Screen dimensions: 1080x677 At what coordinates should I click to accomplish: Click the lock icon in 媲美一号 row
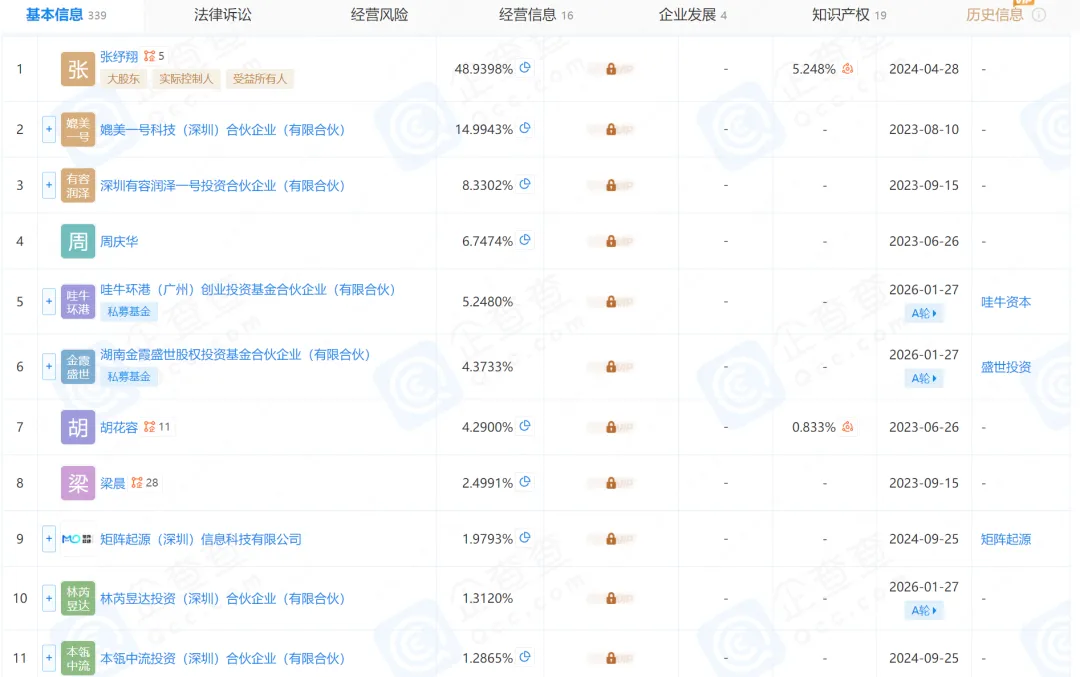tap(611, 129)
